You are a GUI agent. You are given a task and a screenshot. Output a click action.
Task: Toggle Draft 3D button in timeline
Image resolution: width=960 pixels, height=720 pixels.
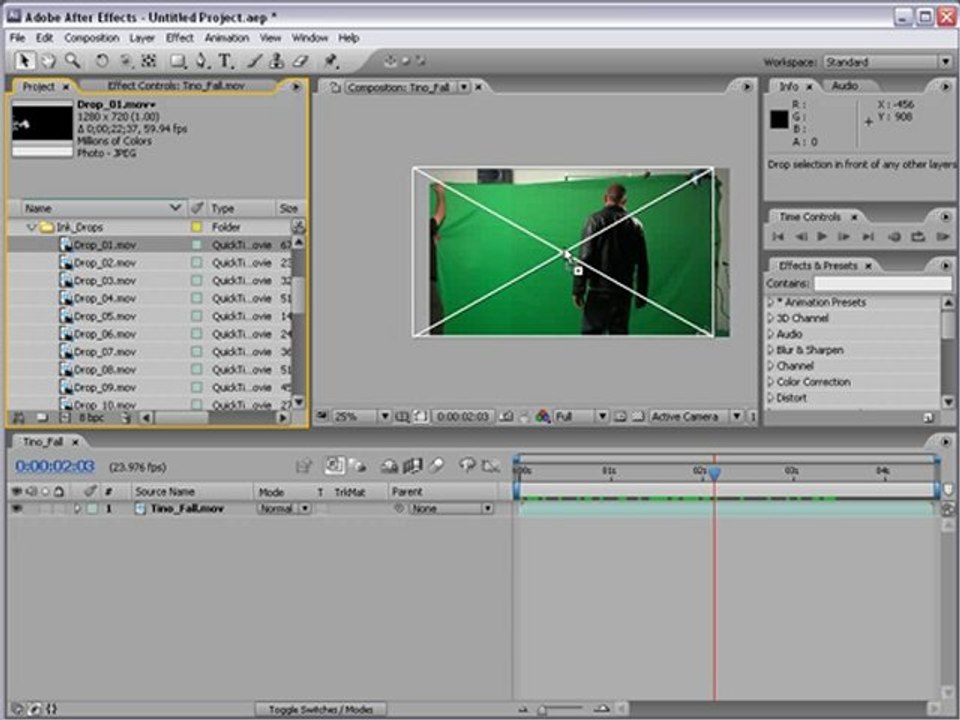tap(358, 467)
